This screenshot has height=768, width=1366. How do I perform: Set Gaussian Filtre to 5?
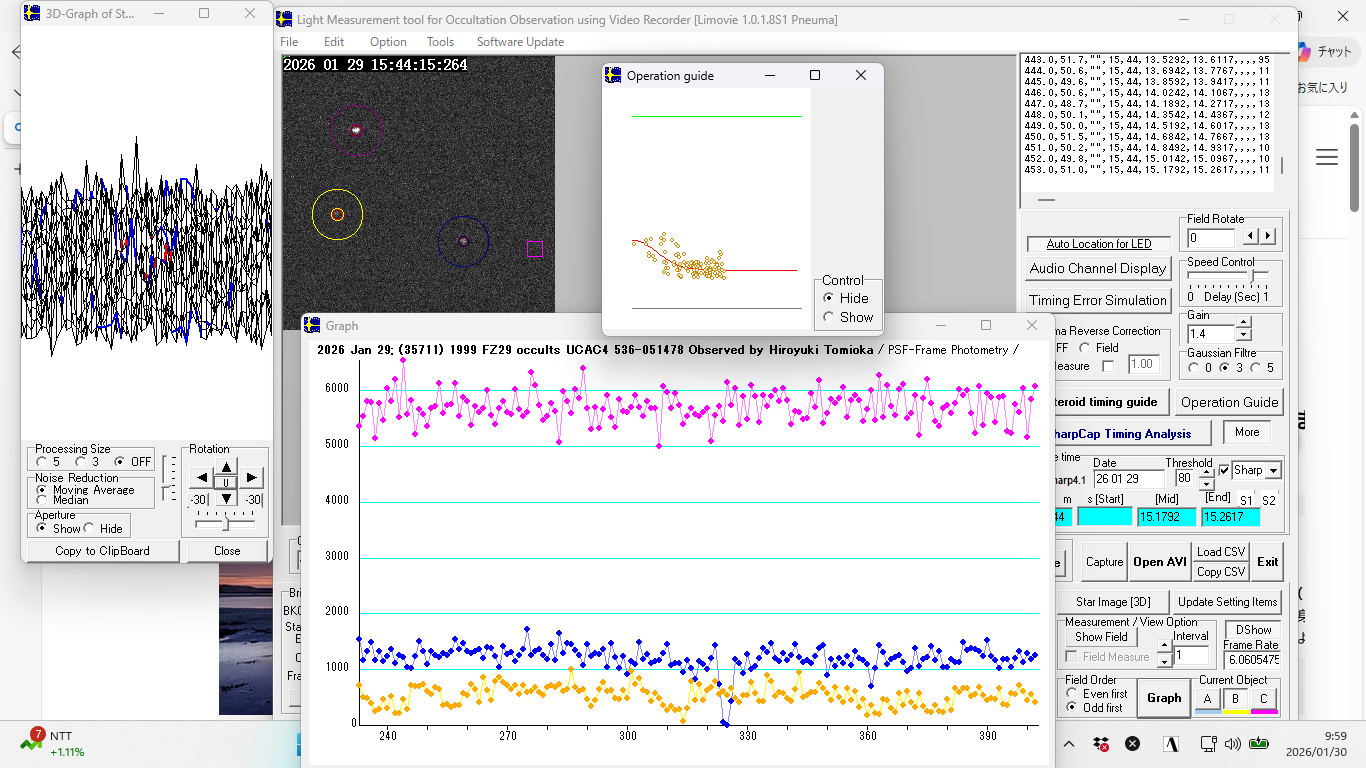1255,368
